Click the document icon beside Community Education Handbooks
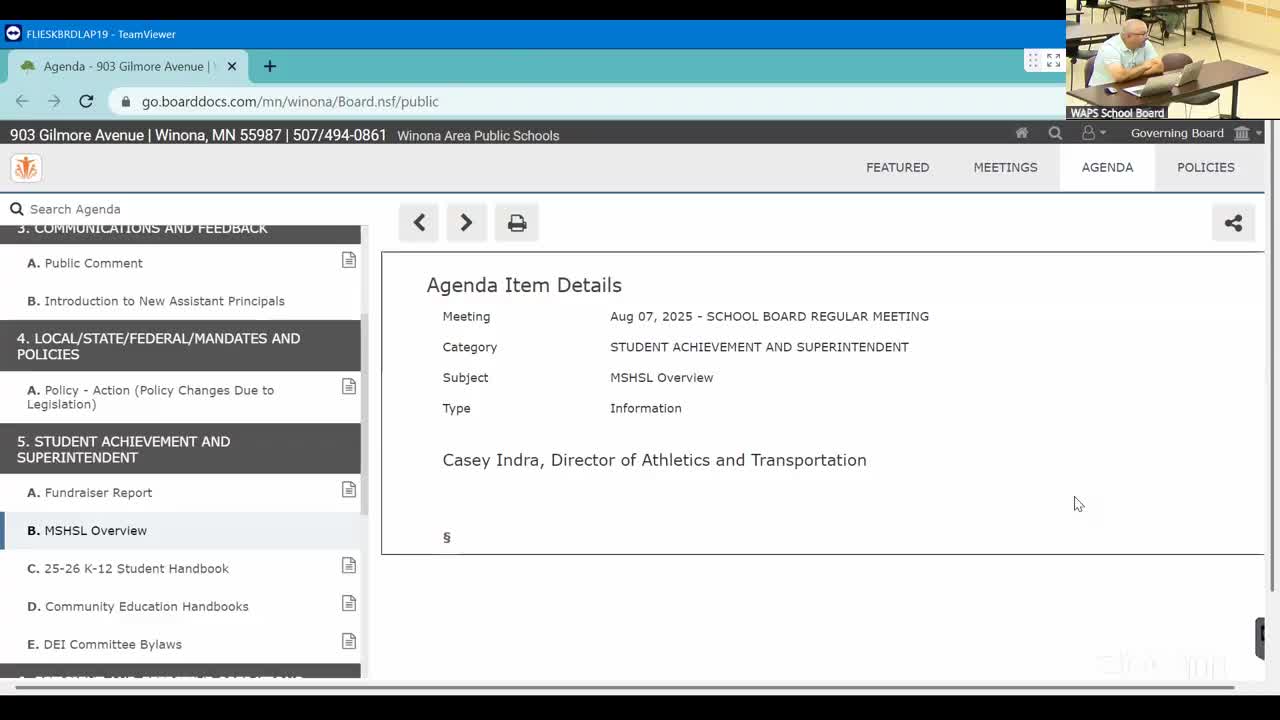This screenshot has height=720, width=1280. (x=349, y=603)
